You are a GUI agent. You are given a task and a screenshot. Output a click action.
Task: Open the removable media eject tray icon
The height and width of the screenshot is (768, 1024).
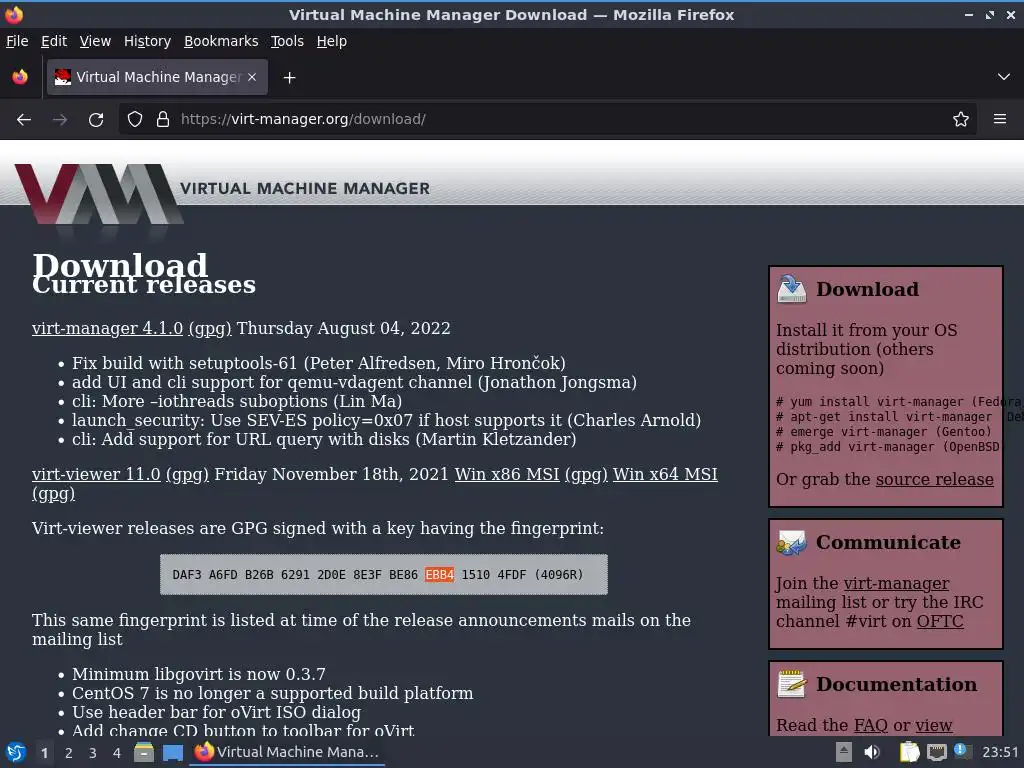click(x=844, y=752)
